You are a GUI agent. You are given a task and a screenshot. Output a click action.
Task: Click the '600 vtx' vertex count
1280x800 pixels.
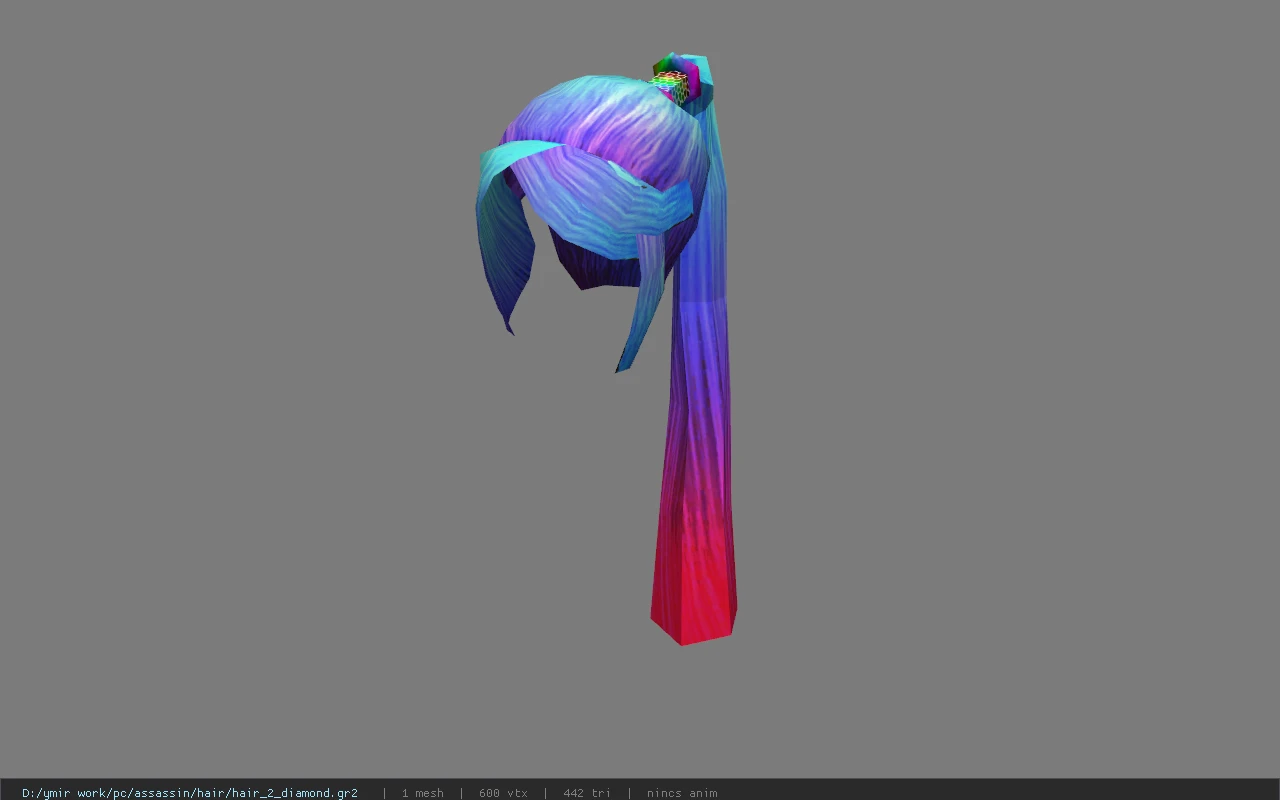coord(503,793)
